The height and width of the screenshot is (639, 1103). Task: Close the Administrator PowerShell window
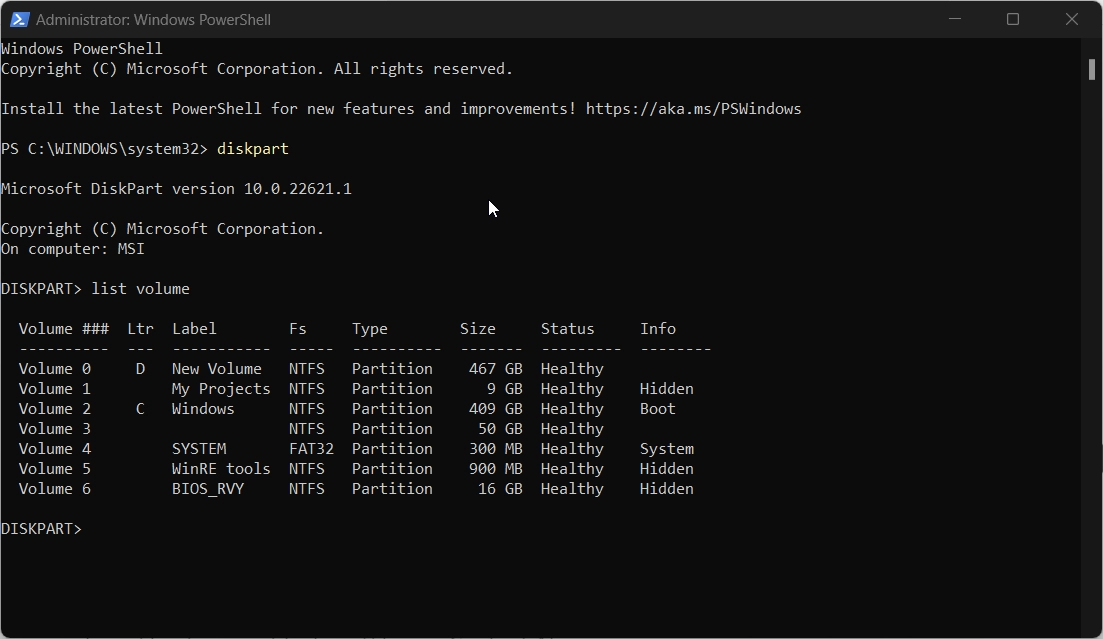coord(1071,19)
